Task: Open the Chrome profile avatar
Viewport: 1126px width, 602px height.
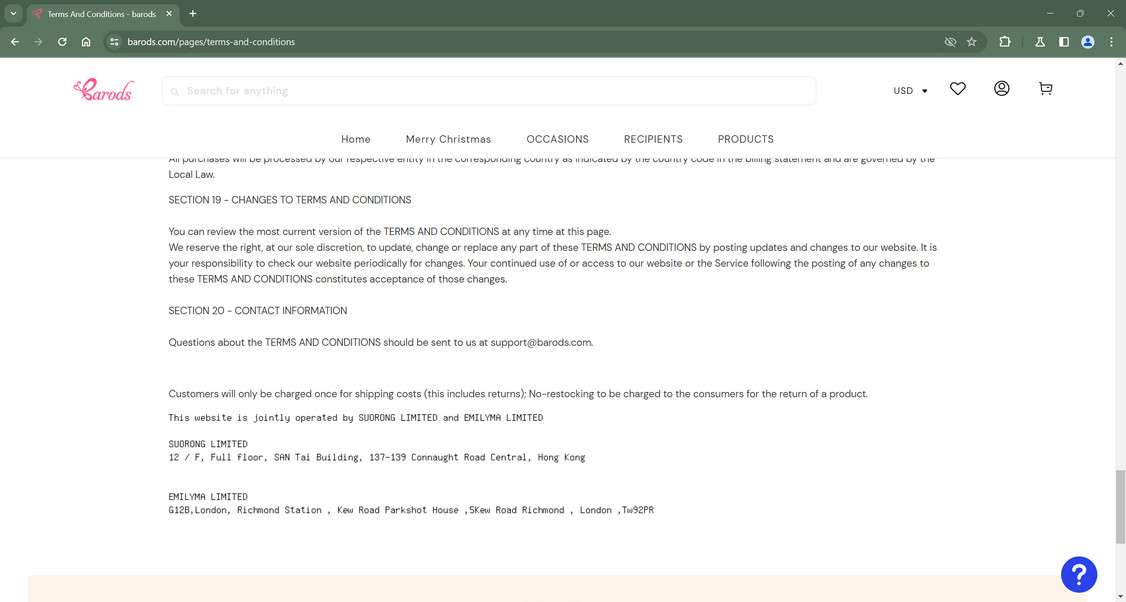Action: [1088, 42]
